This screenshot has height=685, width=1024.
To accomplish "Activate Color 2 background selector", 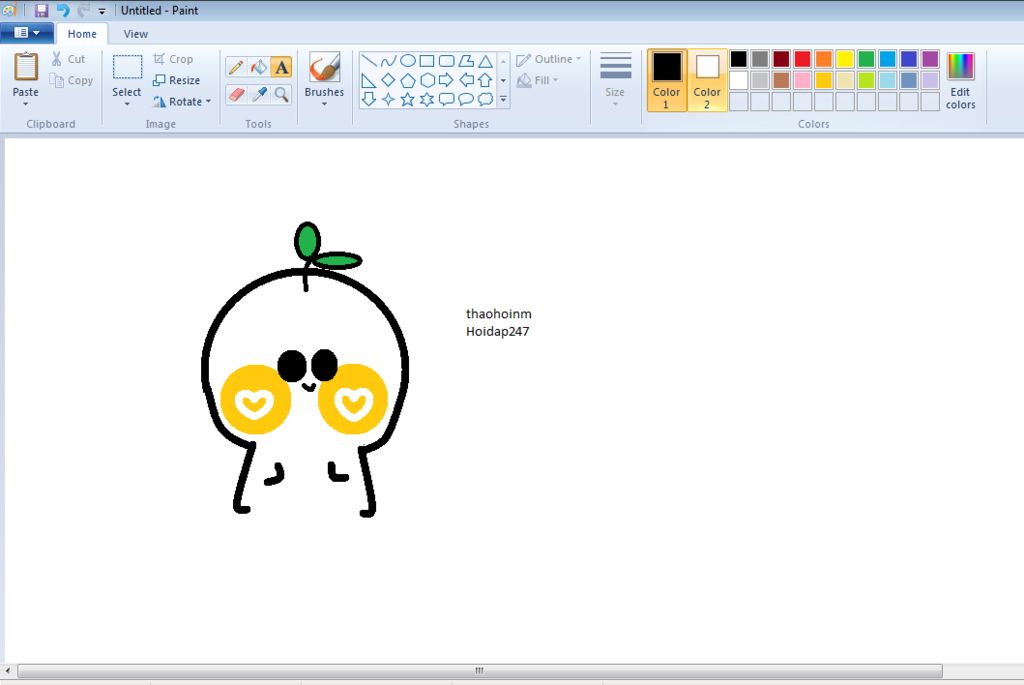I will click(x=707, y=80).
